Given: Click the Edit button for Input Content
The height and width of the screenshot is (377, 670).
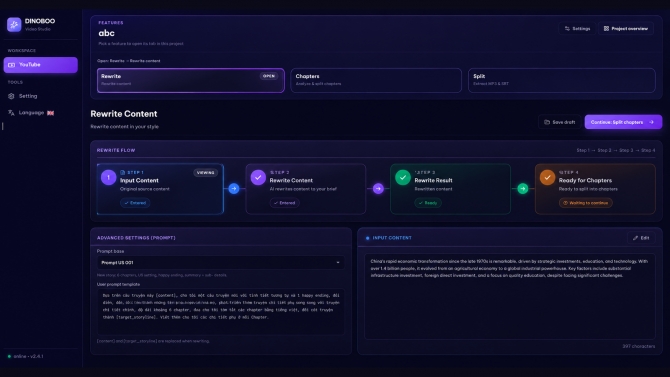Looking at the screenshot, I should pos(641,238).
